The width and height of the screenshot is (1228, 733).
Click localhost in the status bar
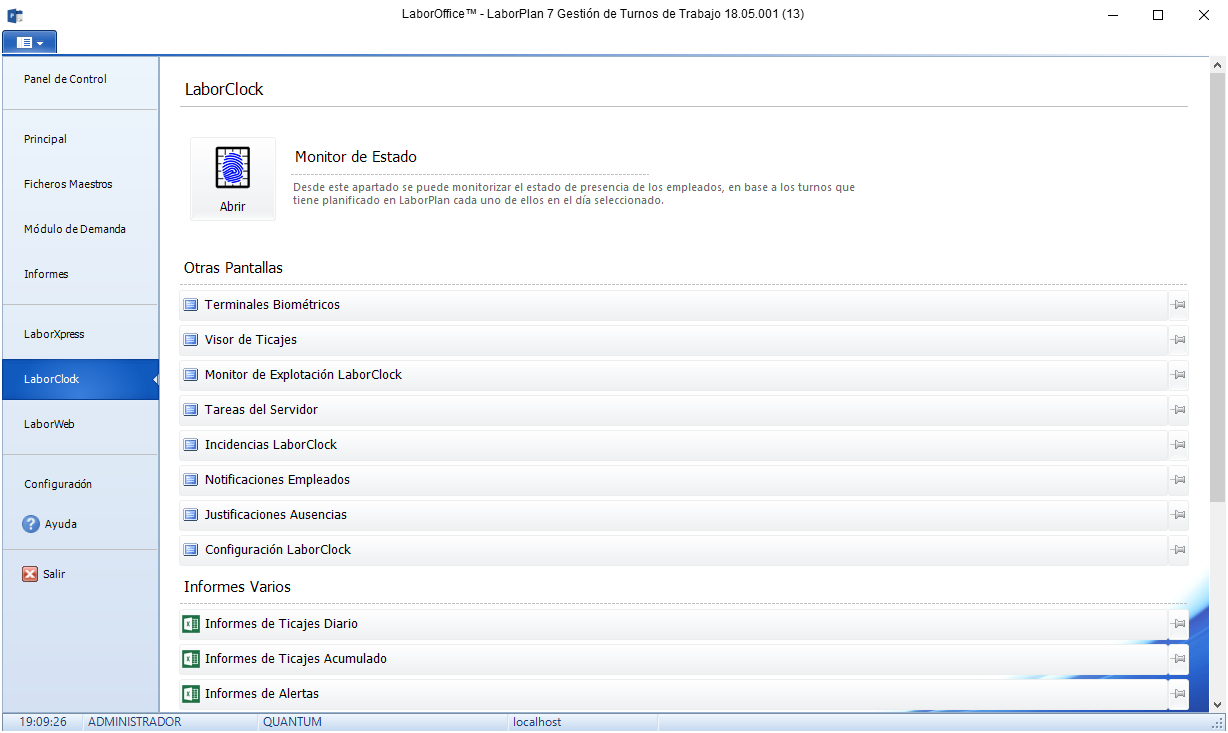click(x=537, y=722)
